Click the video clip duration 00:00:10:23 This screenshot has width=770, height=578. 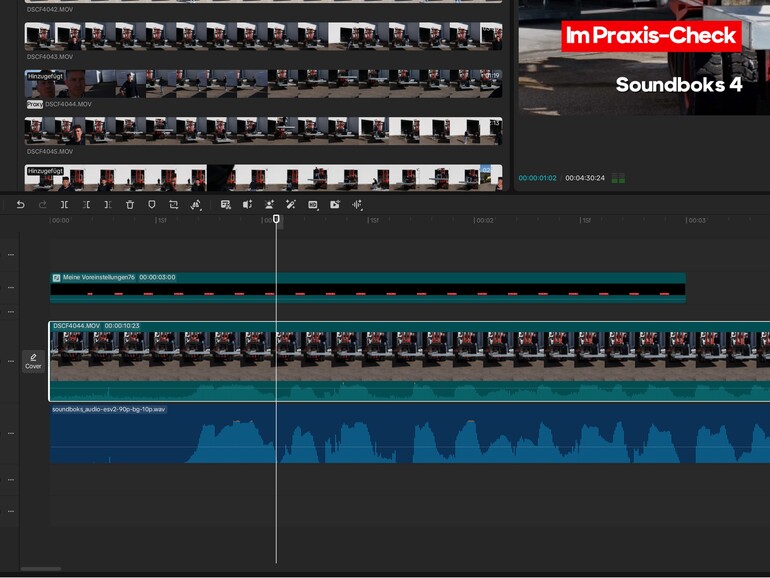point(122,326)
